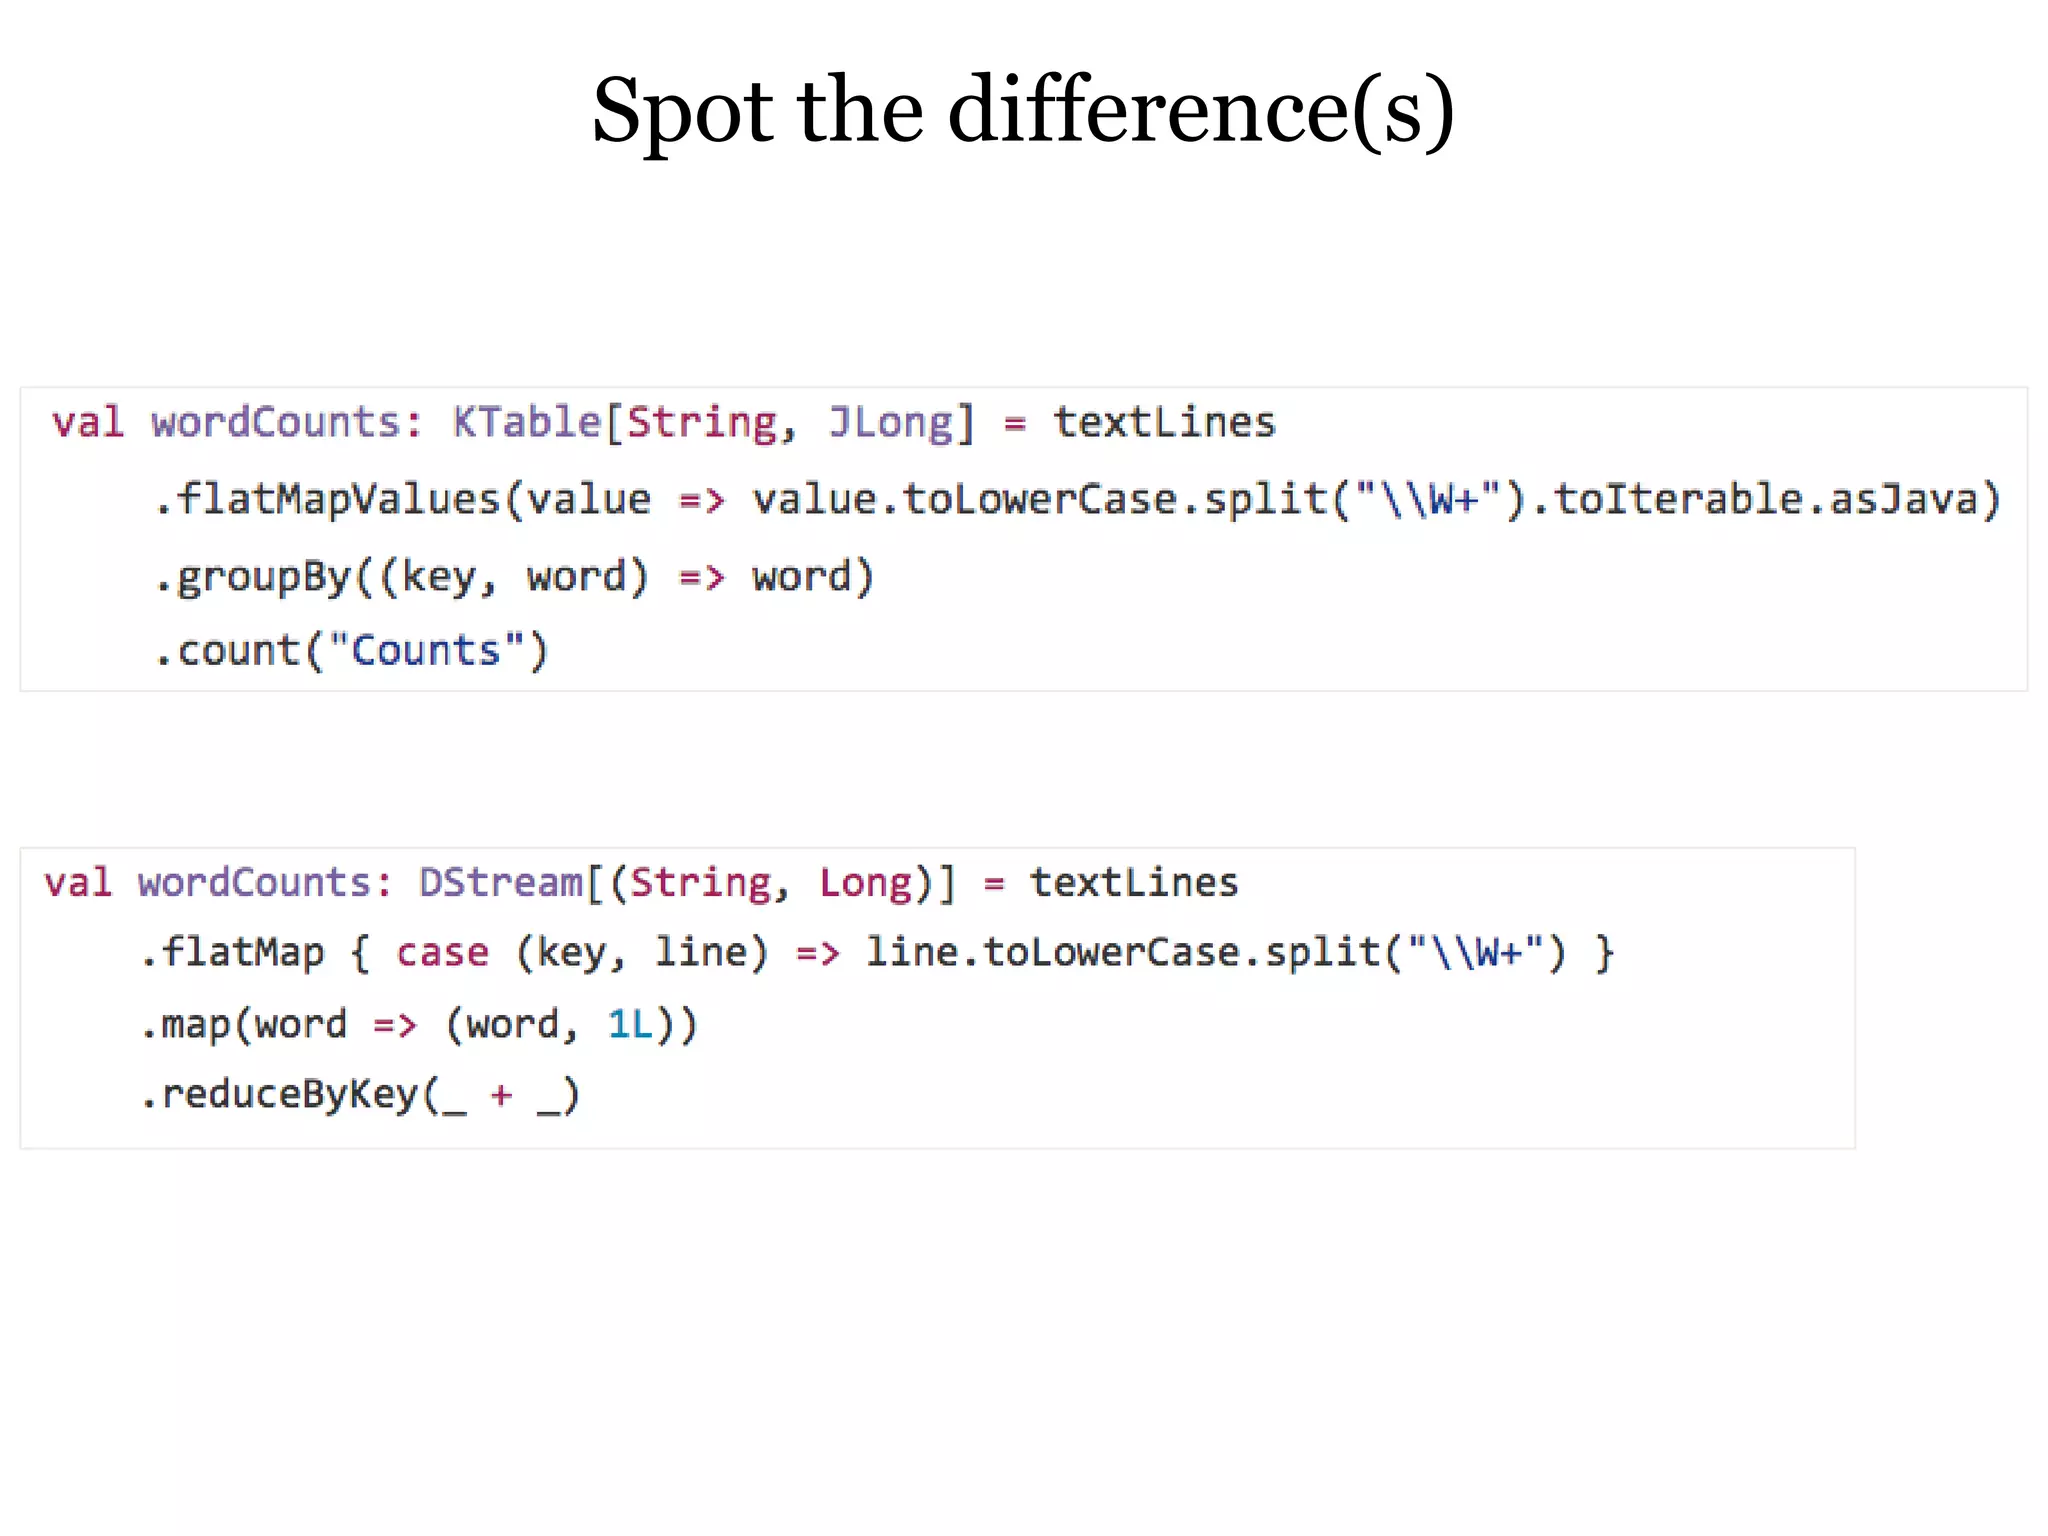Viewport: 2048px width, 1536px height.
Task: Click the count method in the top snippet
Action: tap(238, 651)
